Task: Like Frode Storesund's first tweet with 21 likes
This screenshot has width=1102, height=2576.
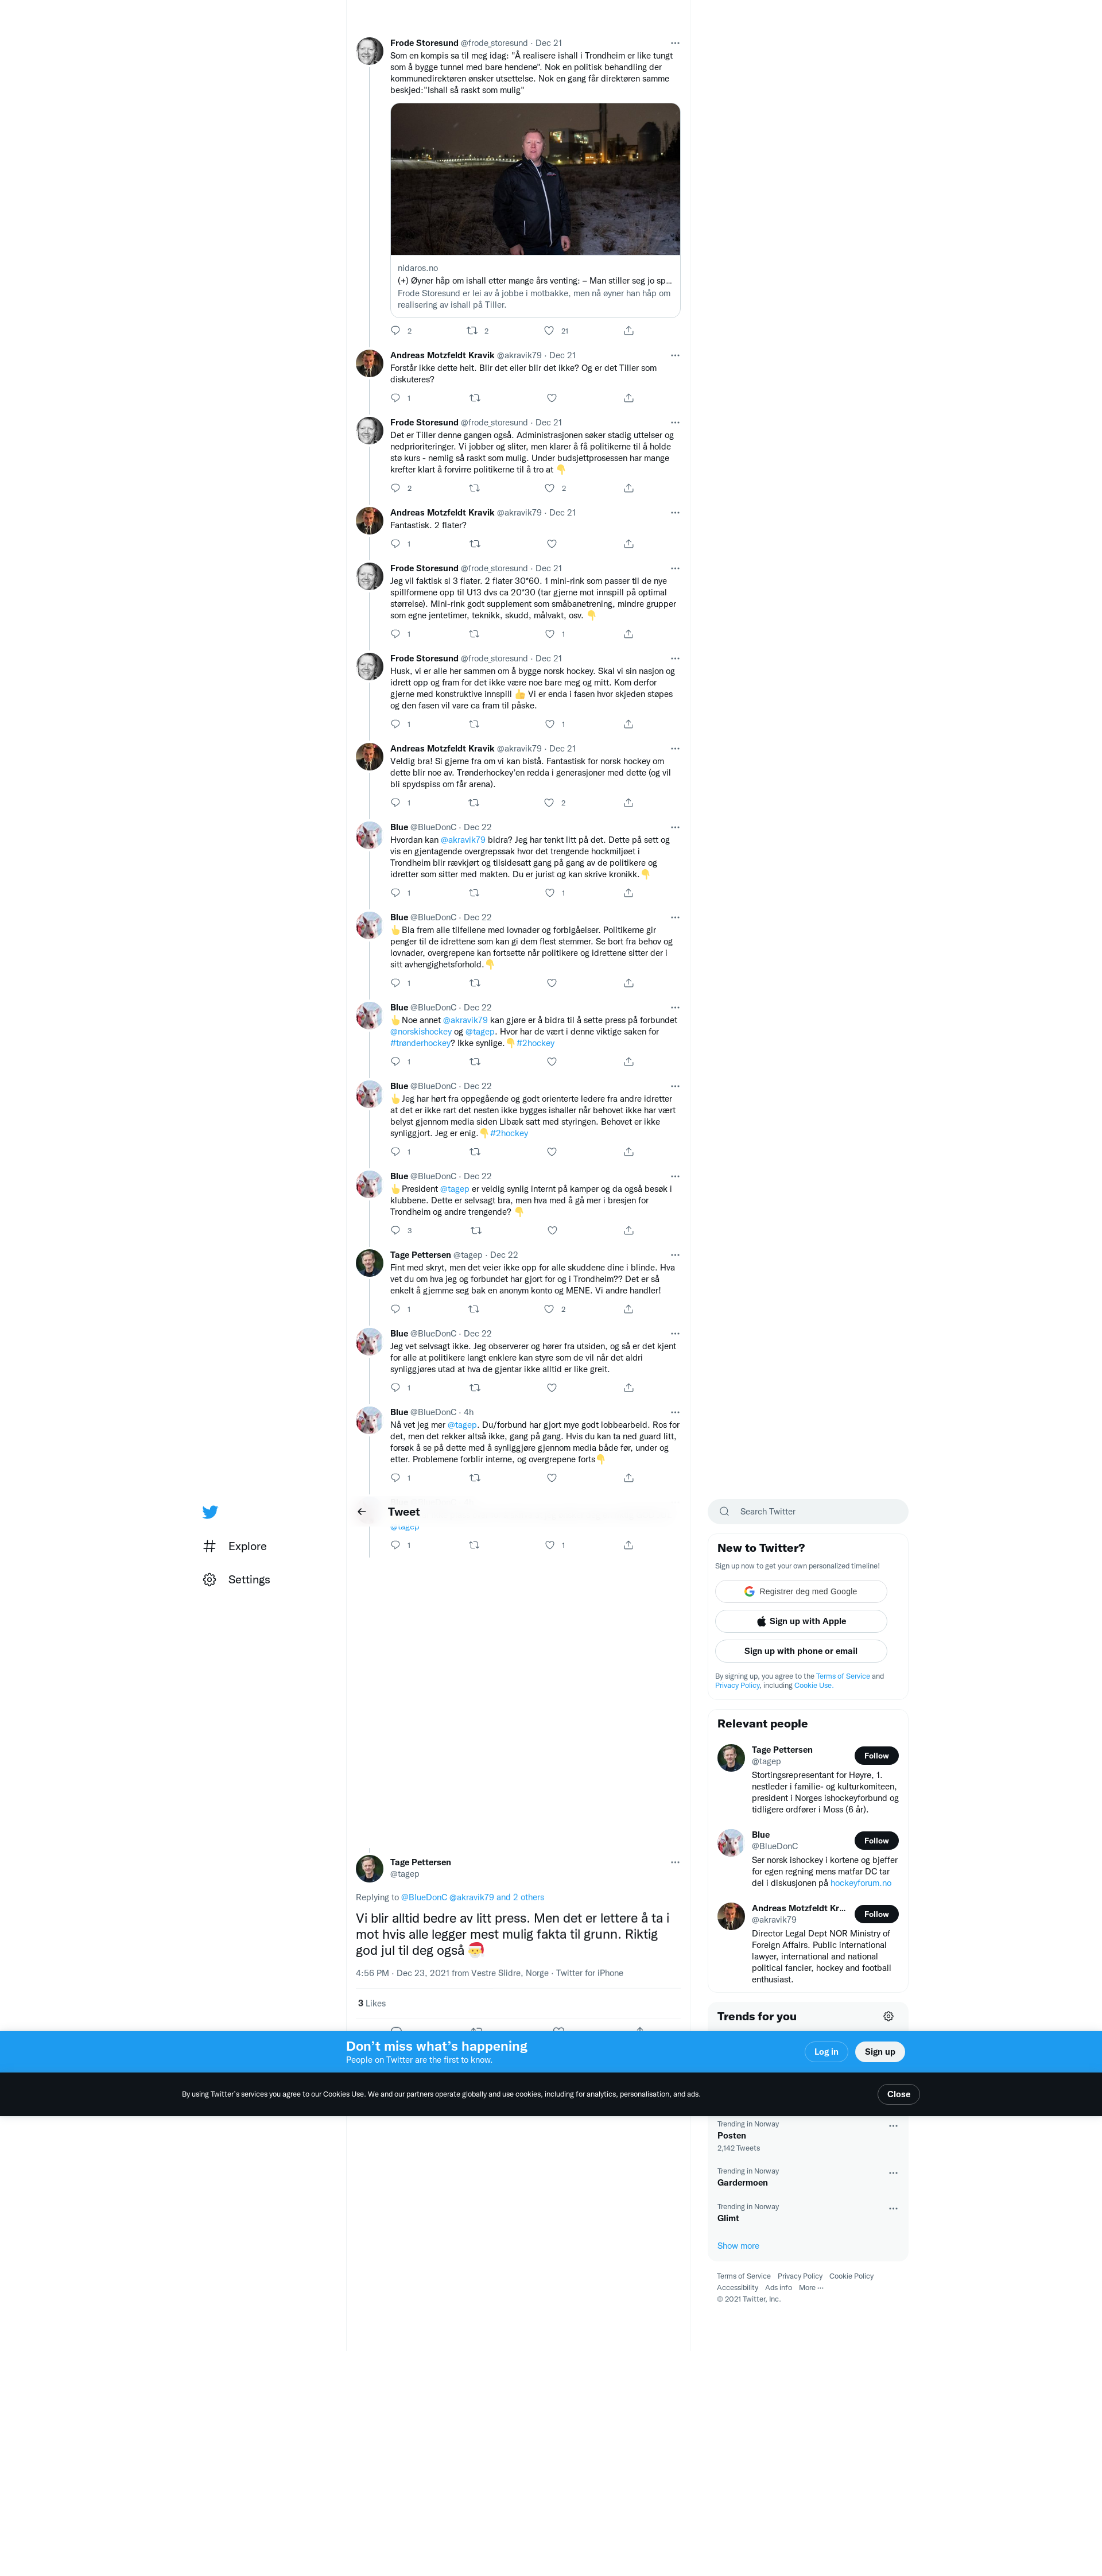Action: [549, 331]
